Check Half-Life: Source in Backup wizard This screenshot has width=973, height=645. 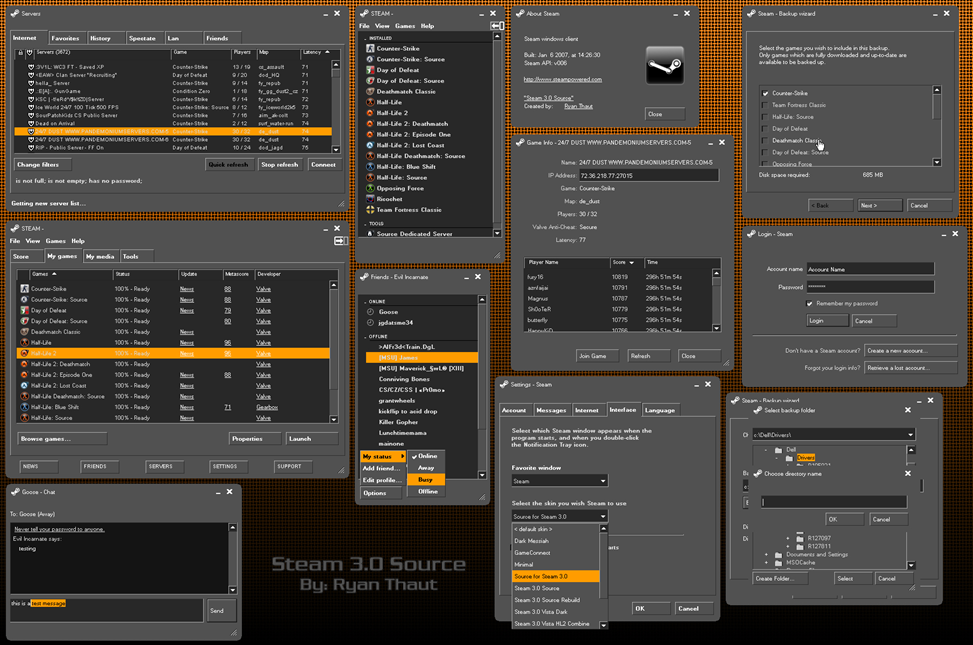tap(765, 117)
